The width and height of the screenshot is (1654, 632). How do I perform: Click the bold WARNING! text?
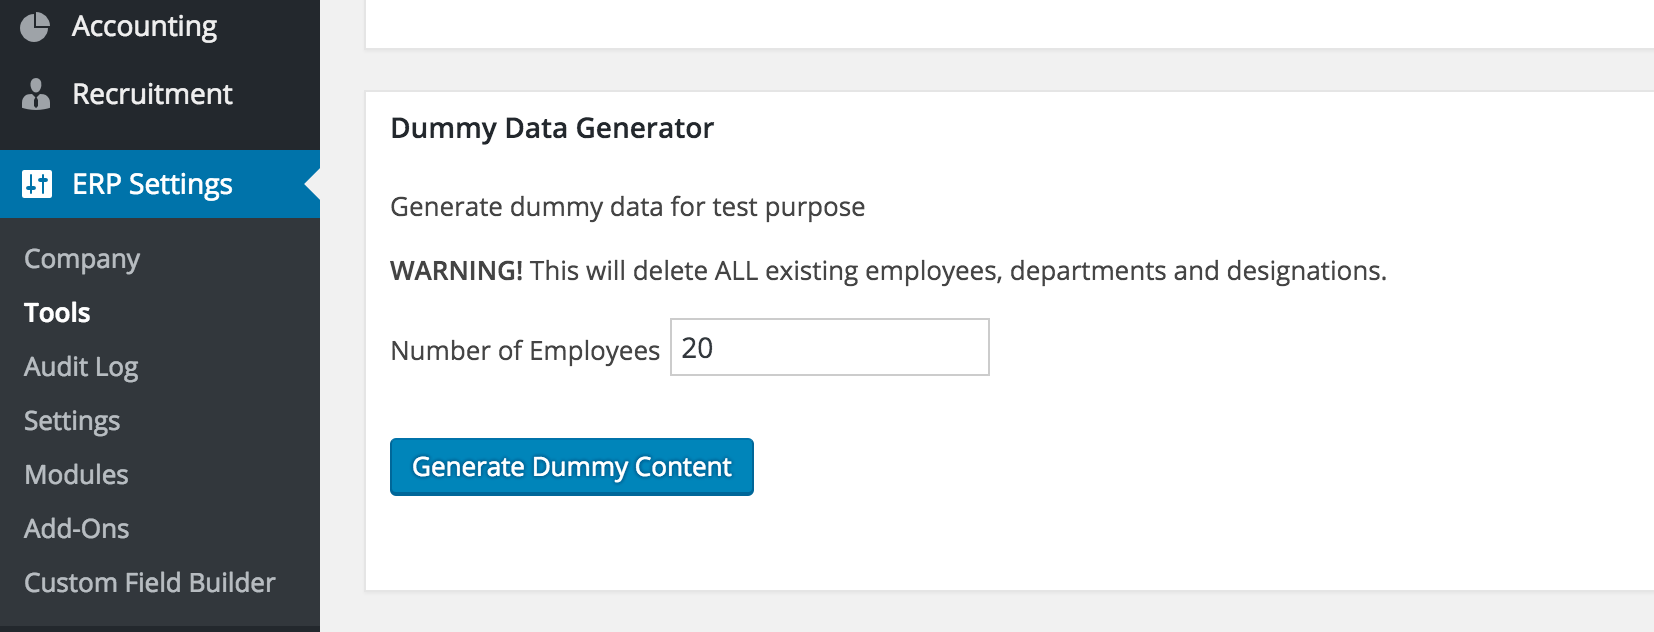tap(456, 271)
